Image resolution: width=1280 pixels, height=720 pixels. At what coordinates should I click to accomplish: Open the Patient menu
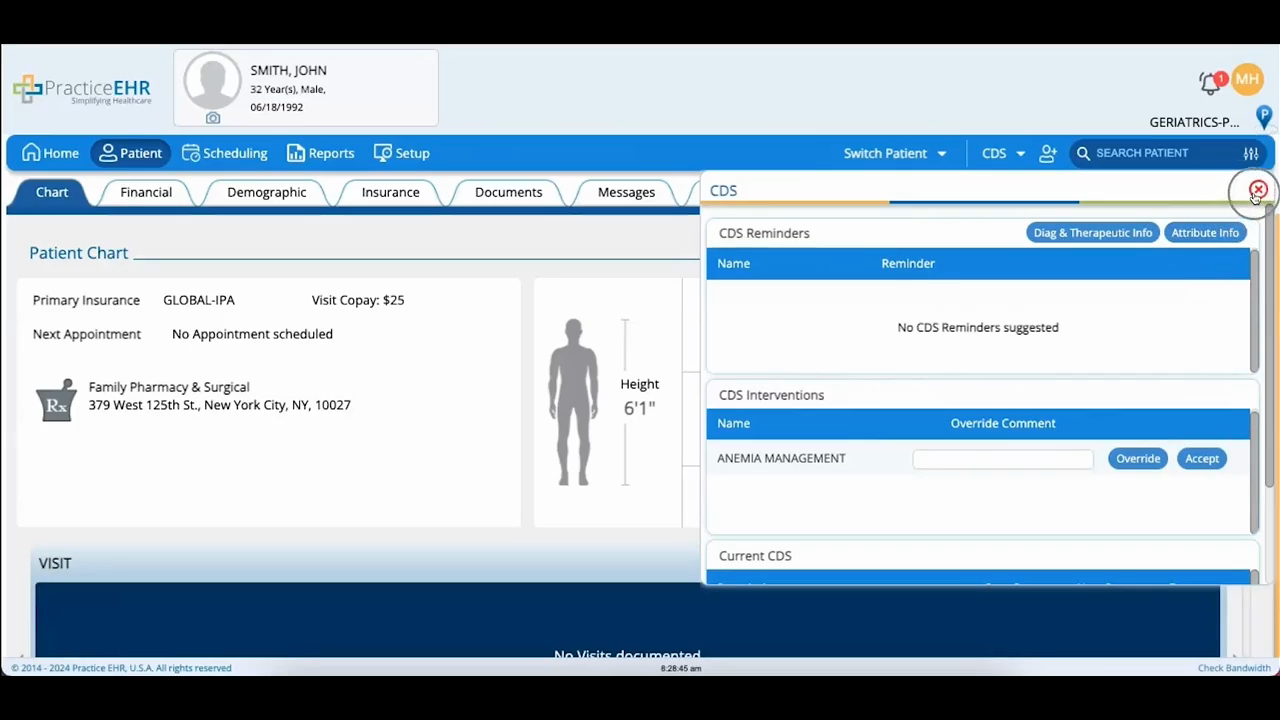[130, 153]
